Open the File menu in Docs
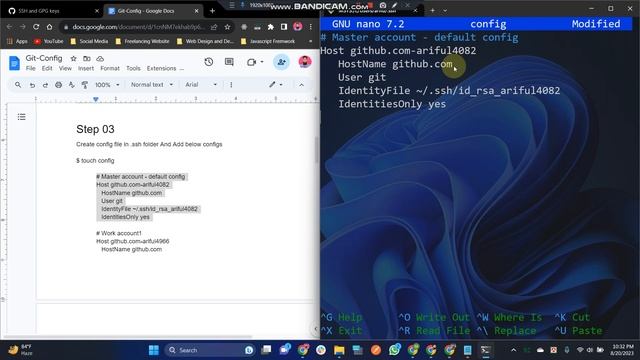Image resolution: width=640 pixels, height=360 pixels. pos(31,68)
